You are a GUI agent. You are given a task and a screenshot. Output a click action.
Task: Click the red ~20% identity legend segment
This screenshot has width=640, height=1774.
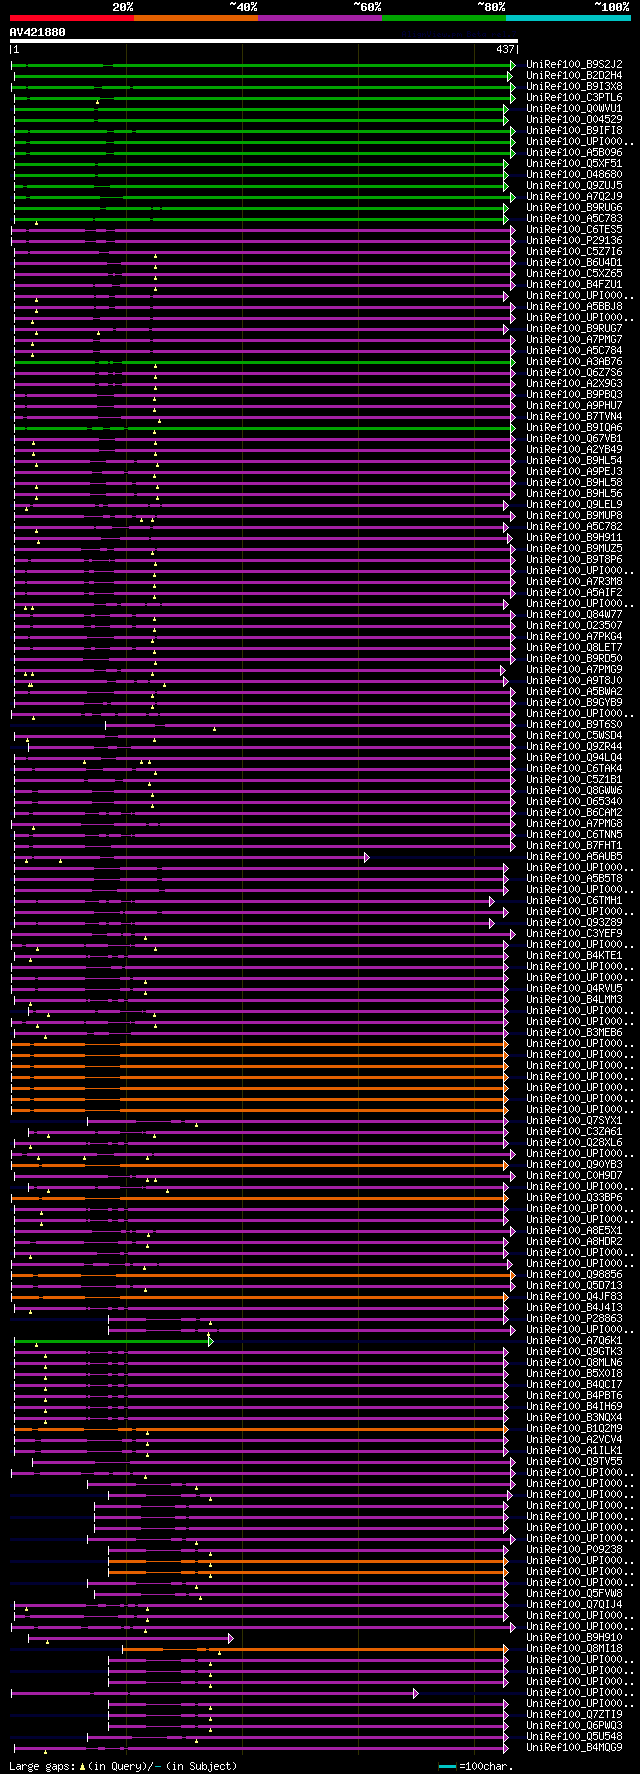(72, 18)
